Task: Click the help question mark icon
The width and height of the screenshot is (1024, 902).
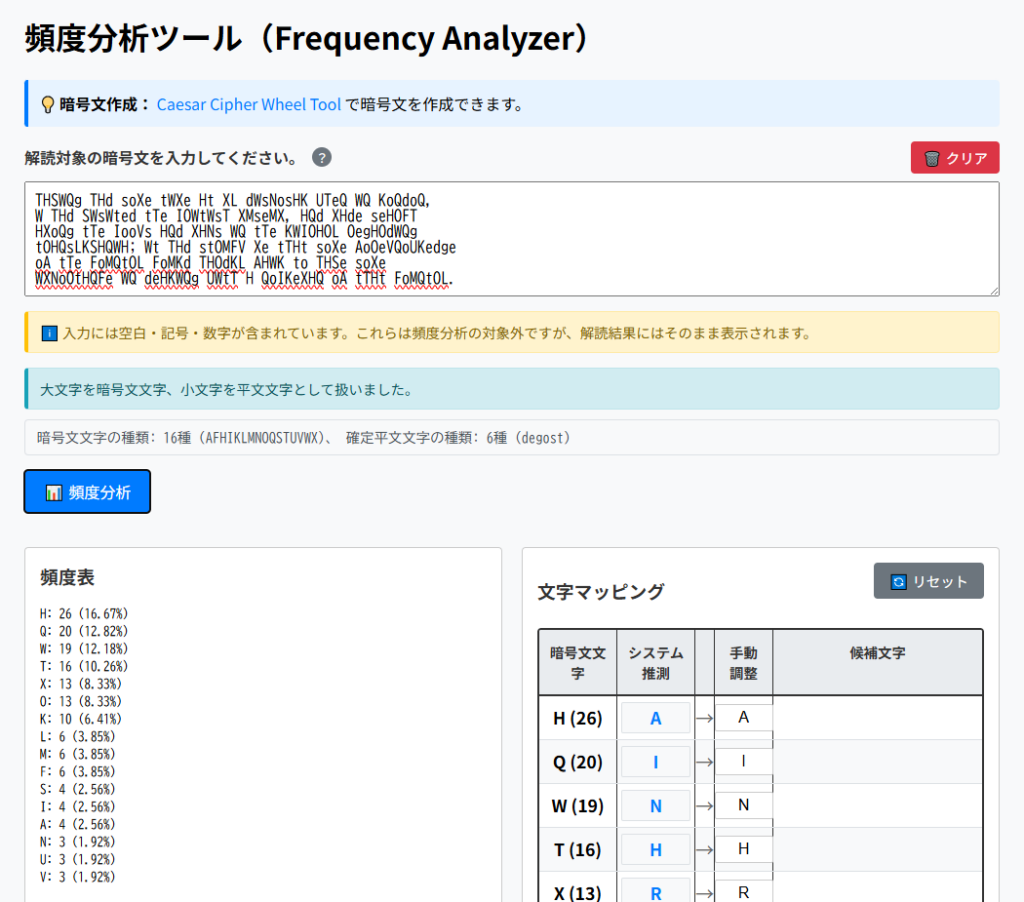Action: pyautogui.click(x=321, y=158)
